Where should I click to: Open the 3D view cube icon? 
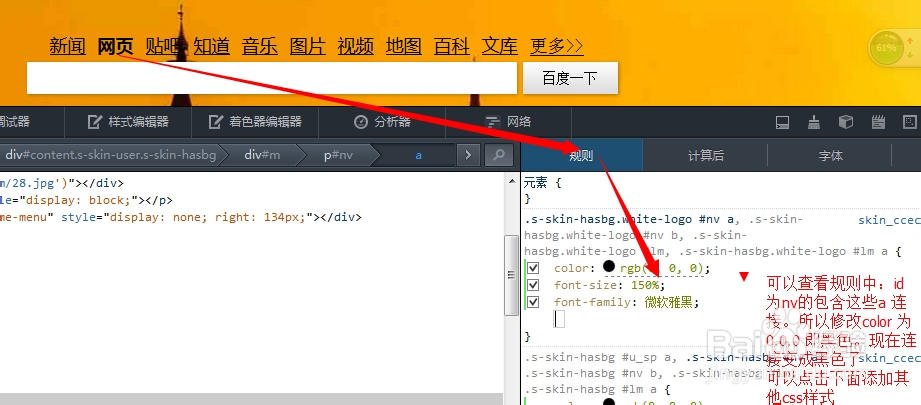(846, 122)
